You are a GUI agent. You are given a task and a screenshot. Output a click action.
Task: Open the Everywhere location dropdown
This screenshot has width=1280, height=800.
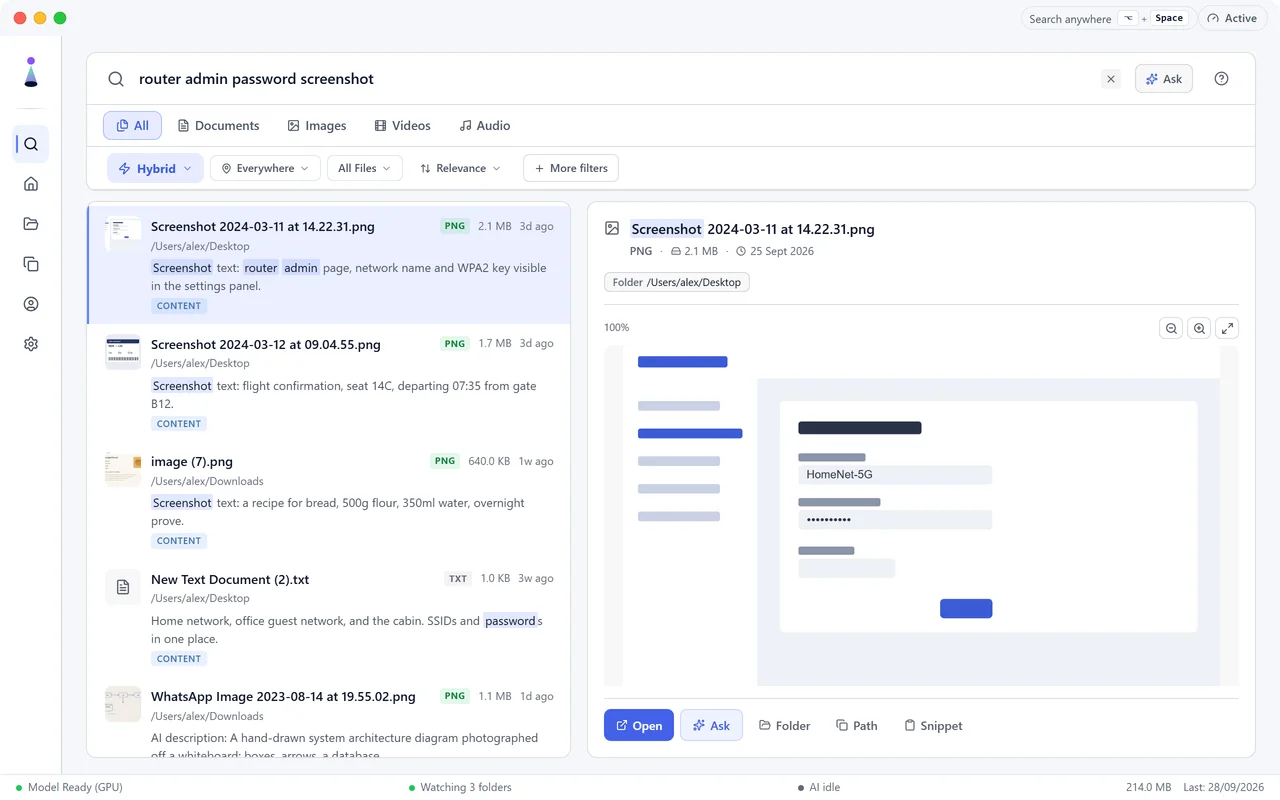click(265, 168)
